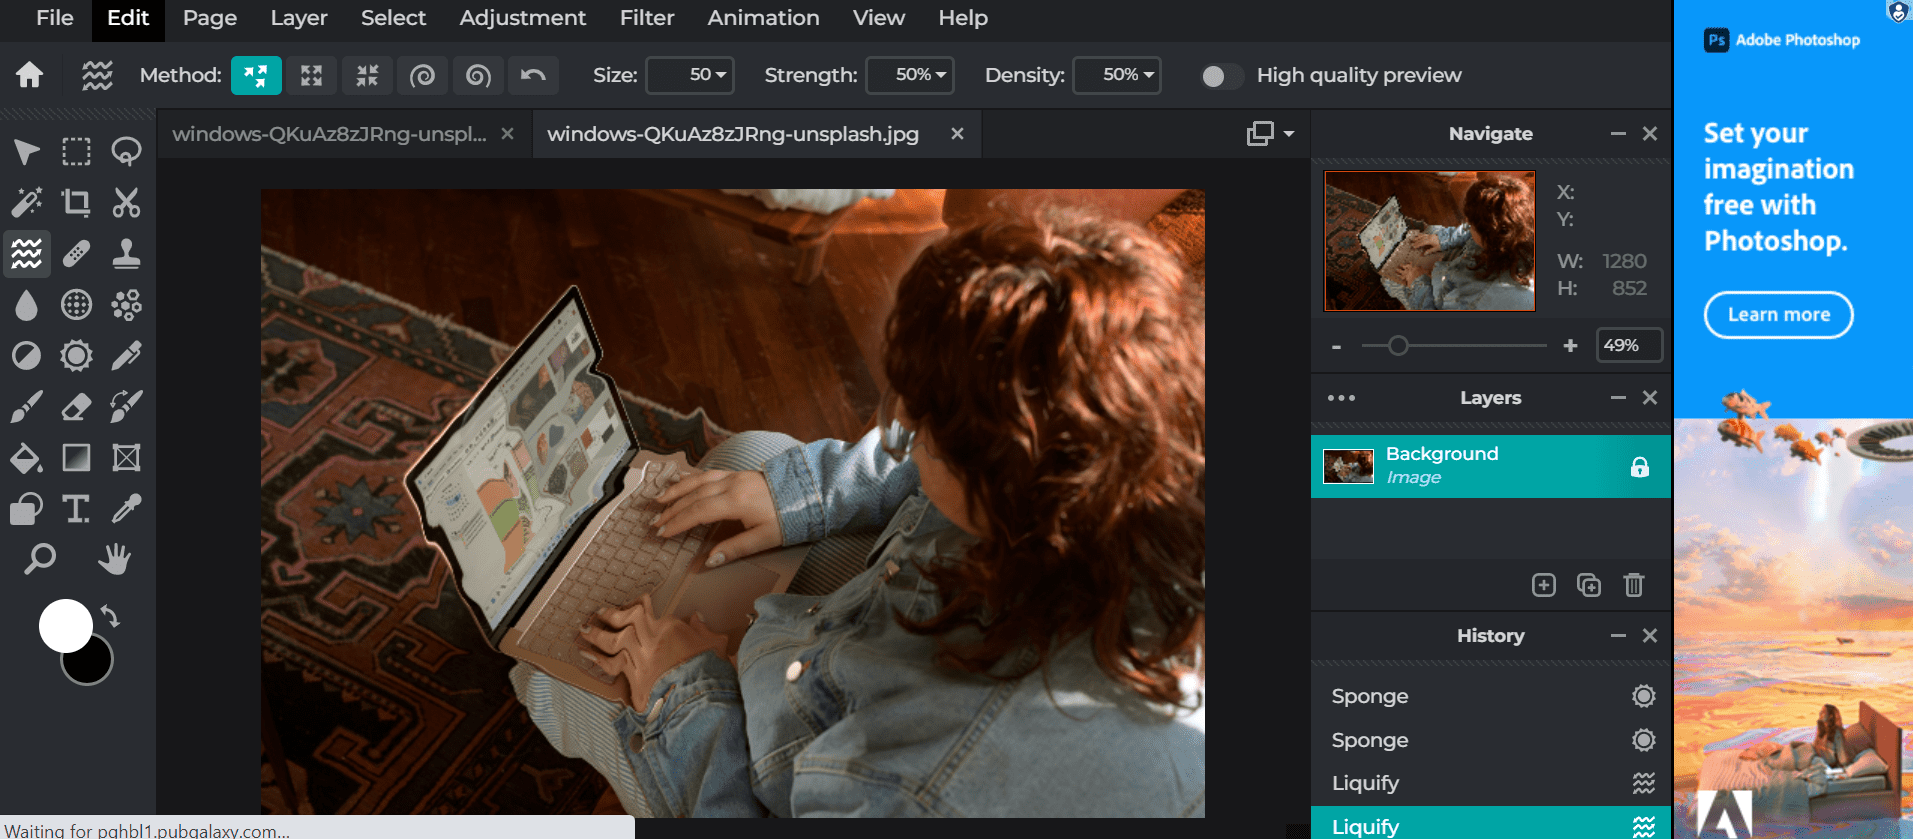This screenshot has width=1913, height=839.
Task: Open the Strength dropdown
Action: click(910, 75)
